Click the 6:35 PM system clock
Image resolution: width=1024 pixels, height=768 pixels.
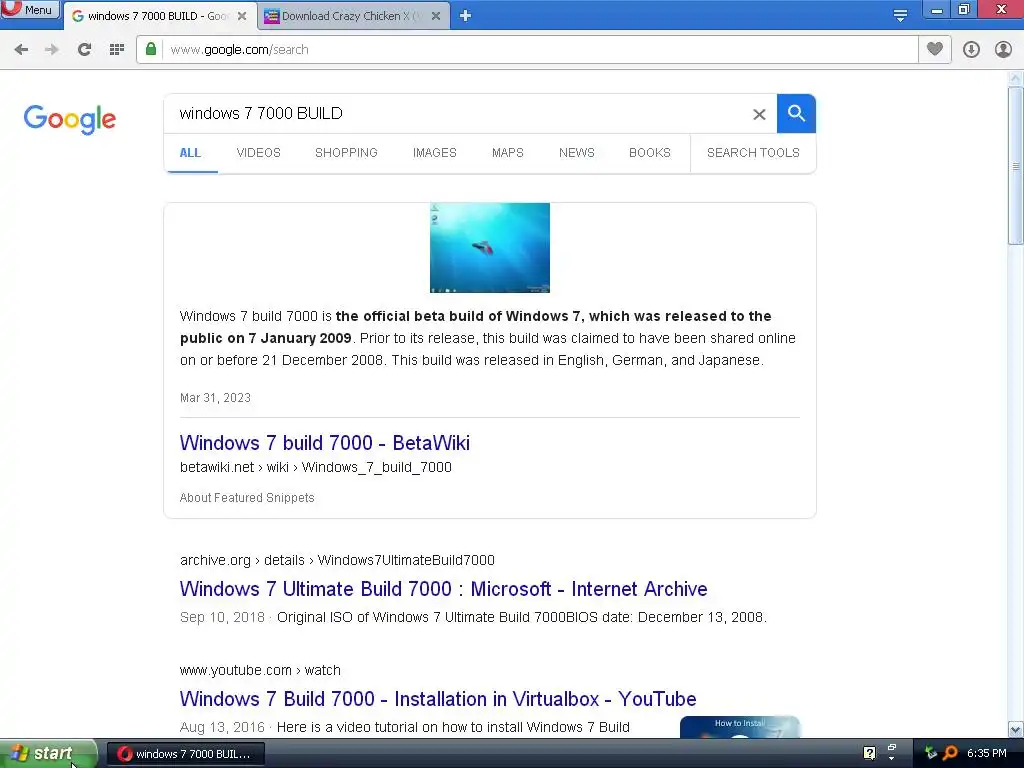pyautogui.click(x=987, y=753)
